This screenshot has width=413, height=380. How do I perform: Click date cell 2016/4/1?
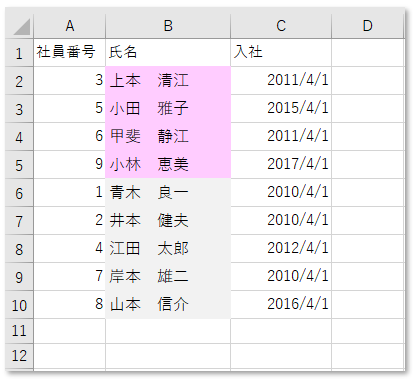[281, 305]
